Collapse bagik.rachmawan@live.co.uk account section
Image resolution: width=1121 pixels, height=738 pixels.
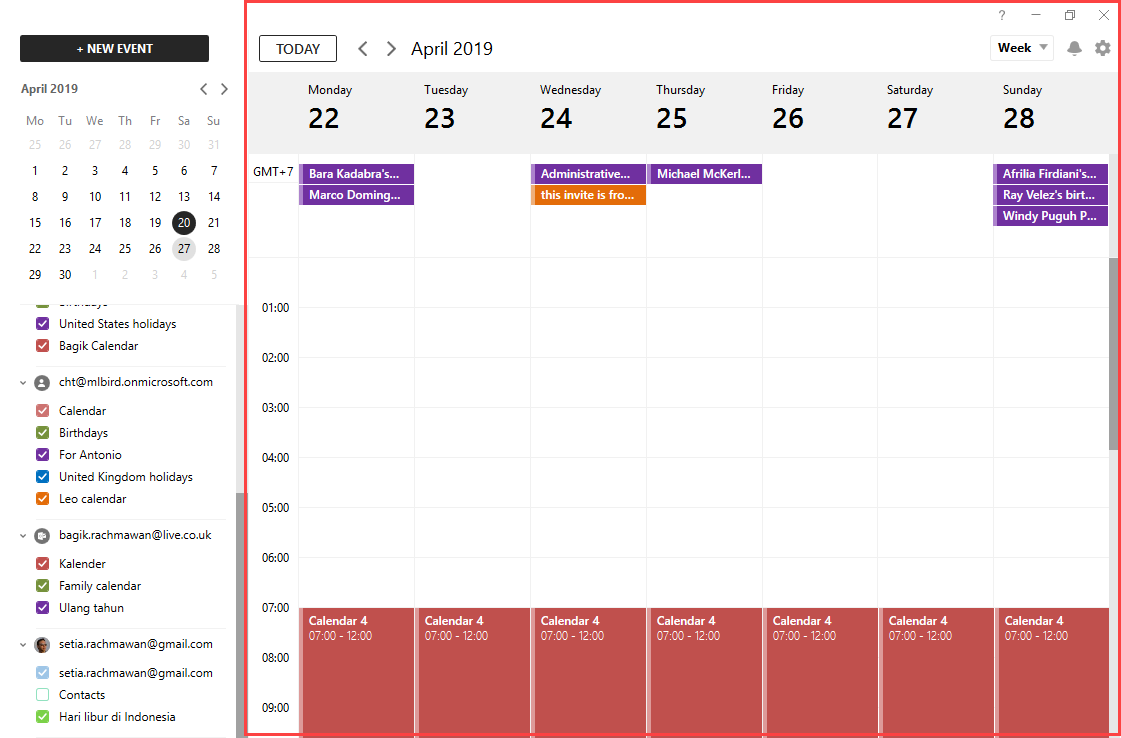(x=23, y=536)
